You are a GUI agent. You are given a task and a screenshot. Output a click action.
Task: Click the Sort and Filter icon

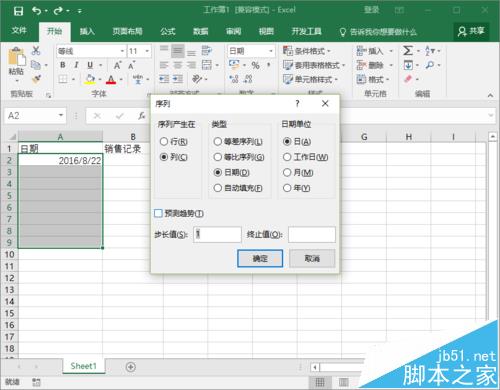(x=430, y=51)
